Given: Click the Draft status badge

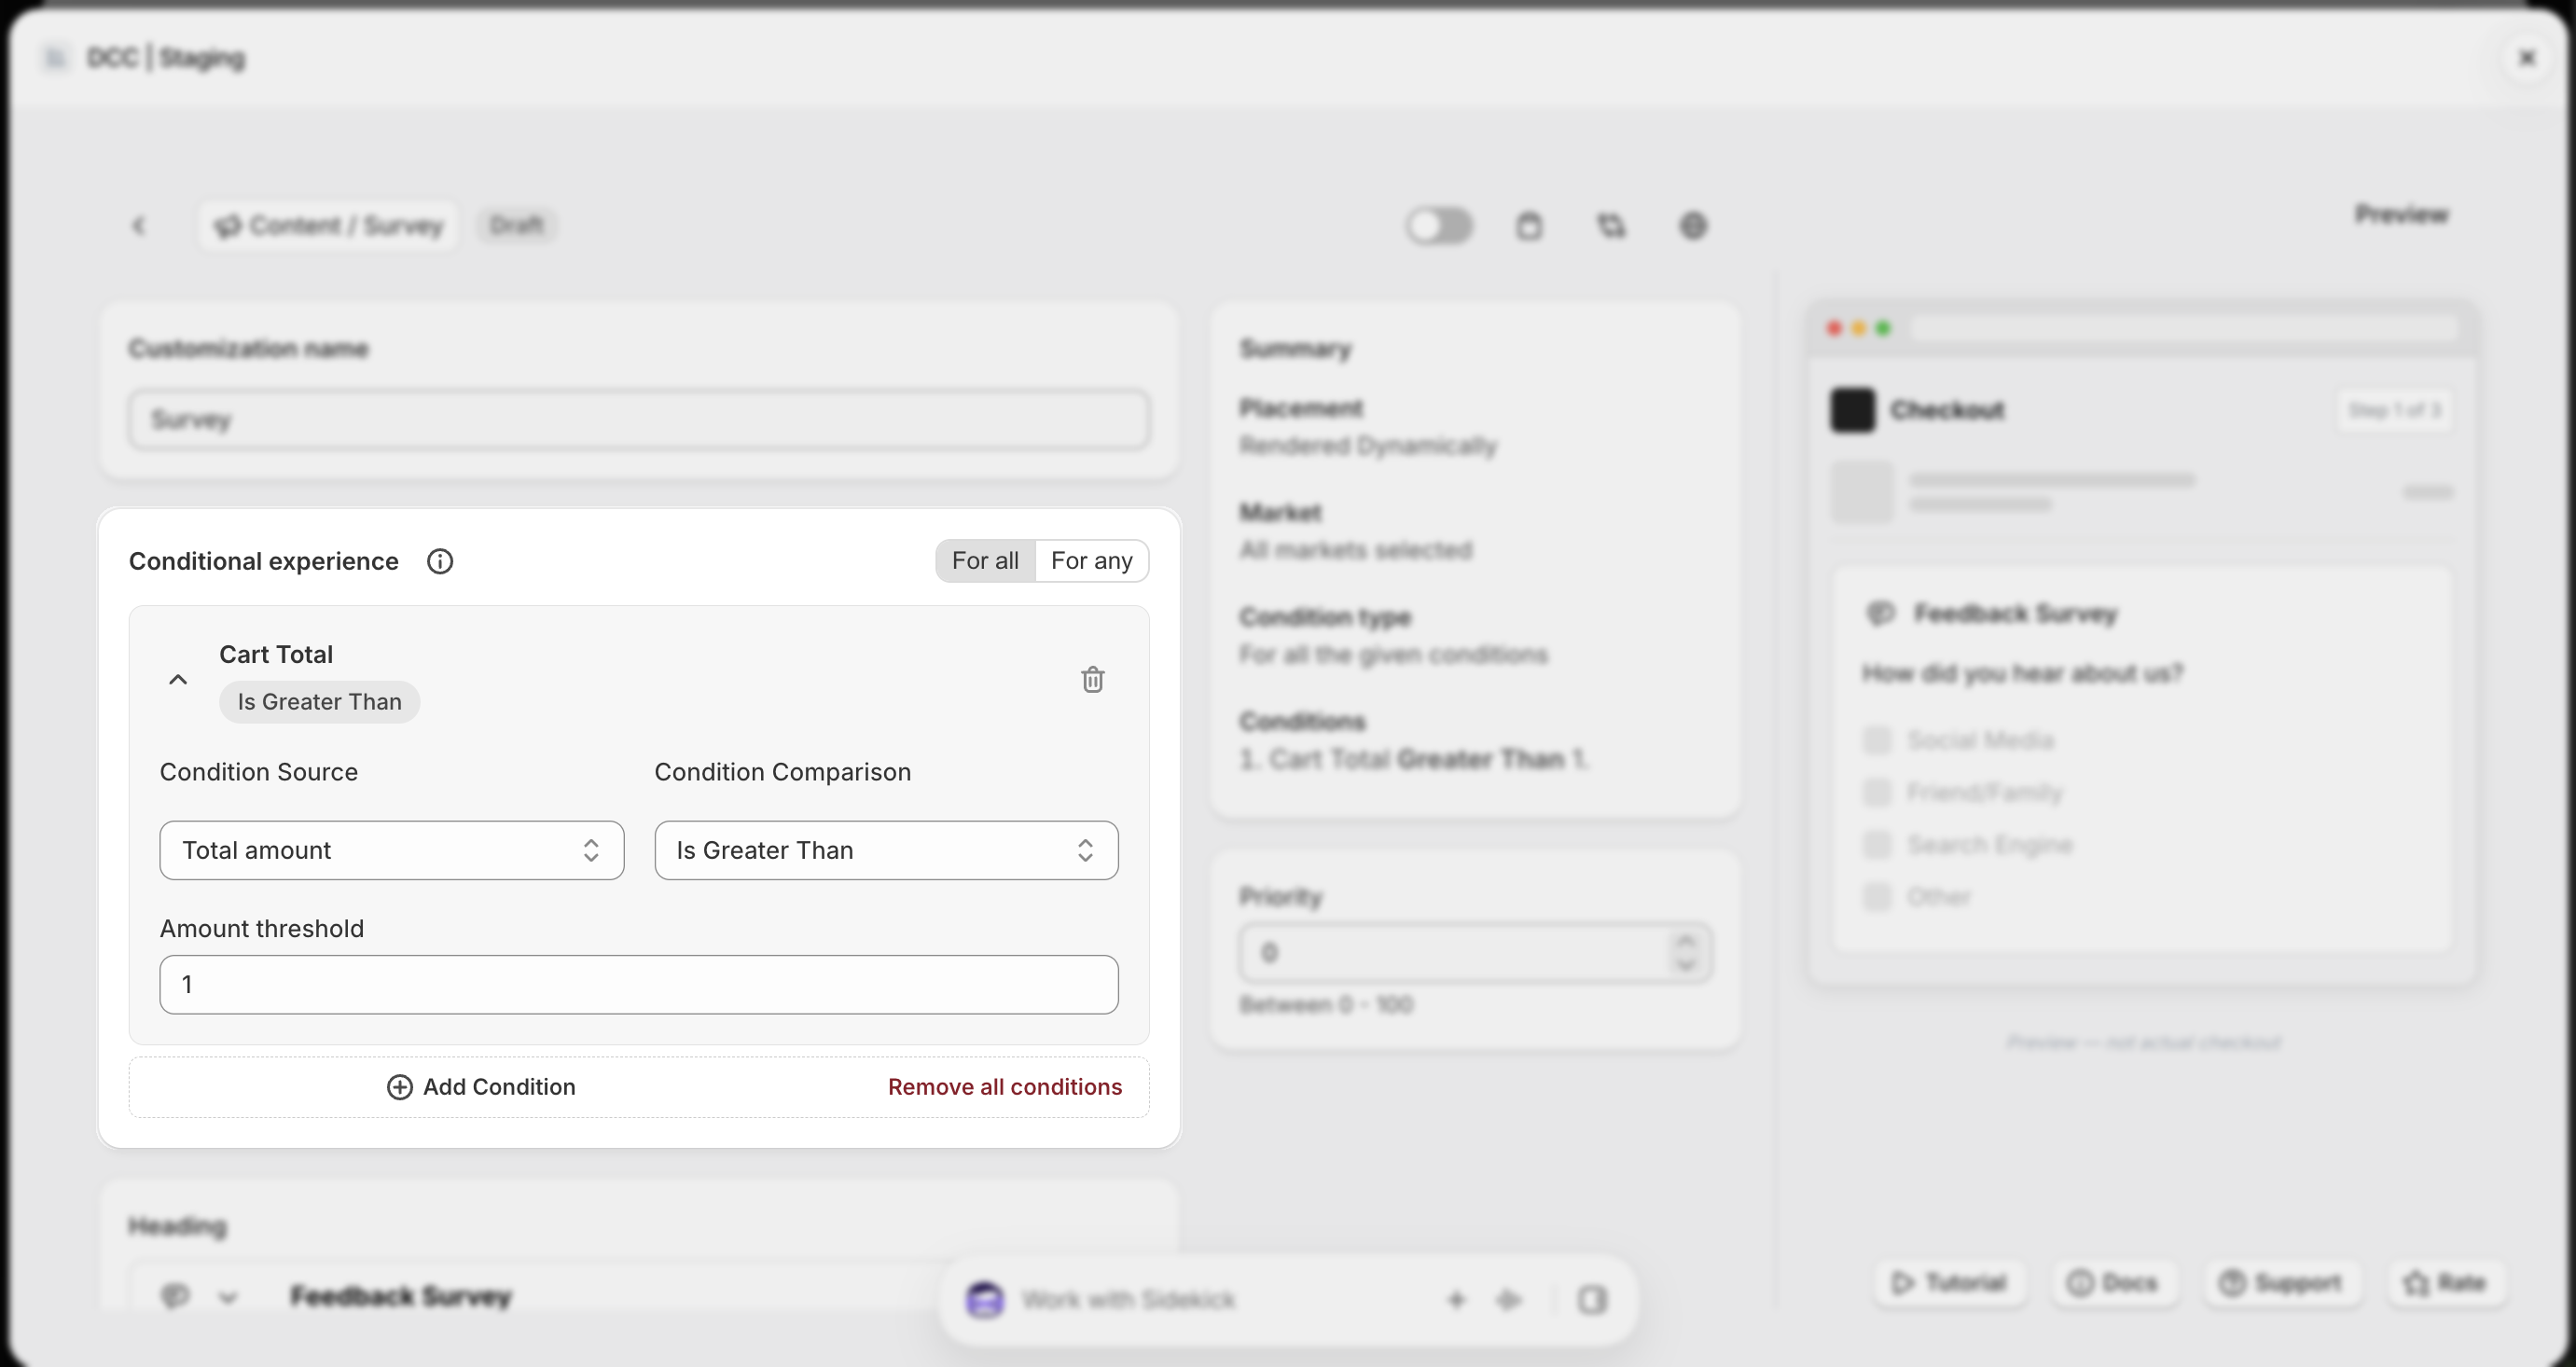Looking at the screenshot, I should (517, 226).
